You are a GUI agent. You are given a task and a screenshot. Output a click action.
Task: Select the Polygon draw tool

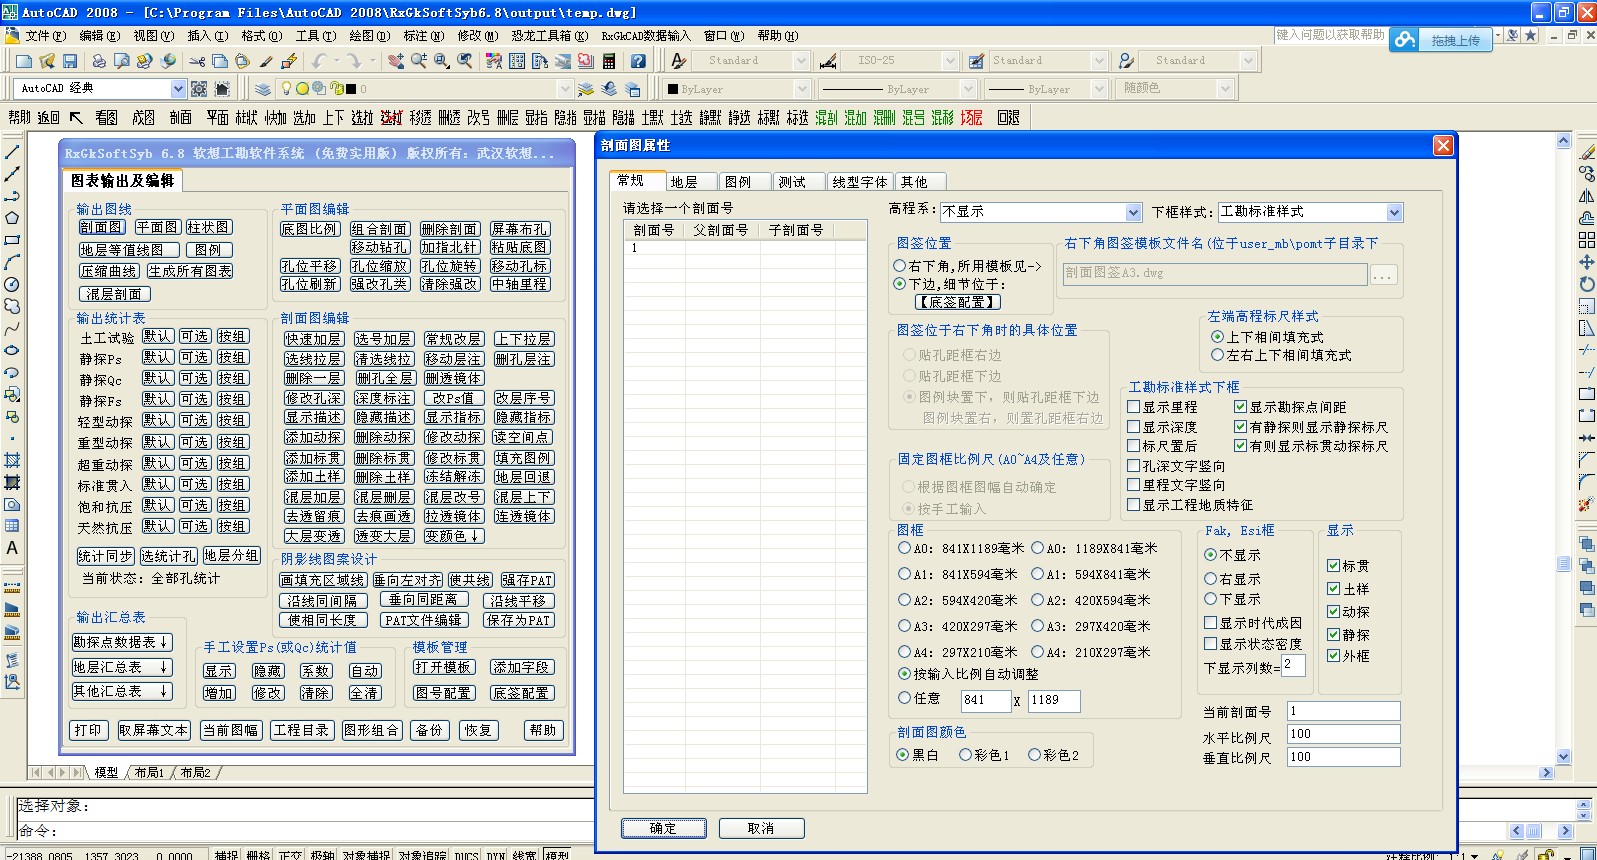click(12, 218)
